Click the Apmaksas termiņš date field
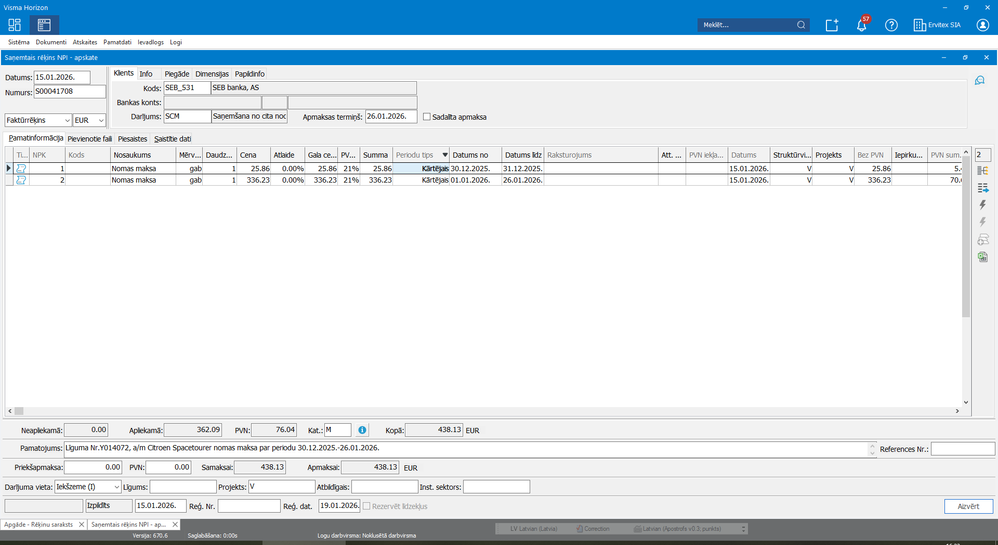 tap(391, 117)
